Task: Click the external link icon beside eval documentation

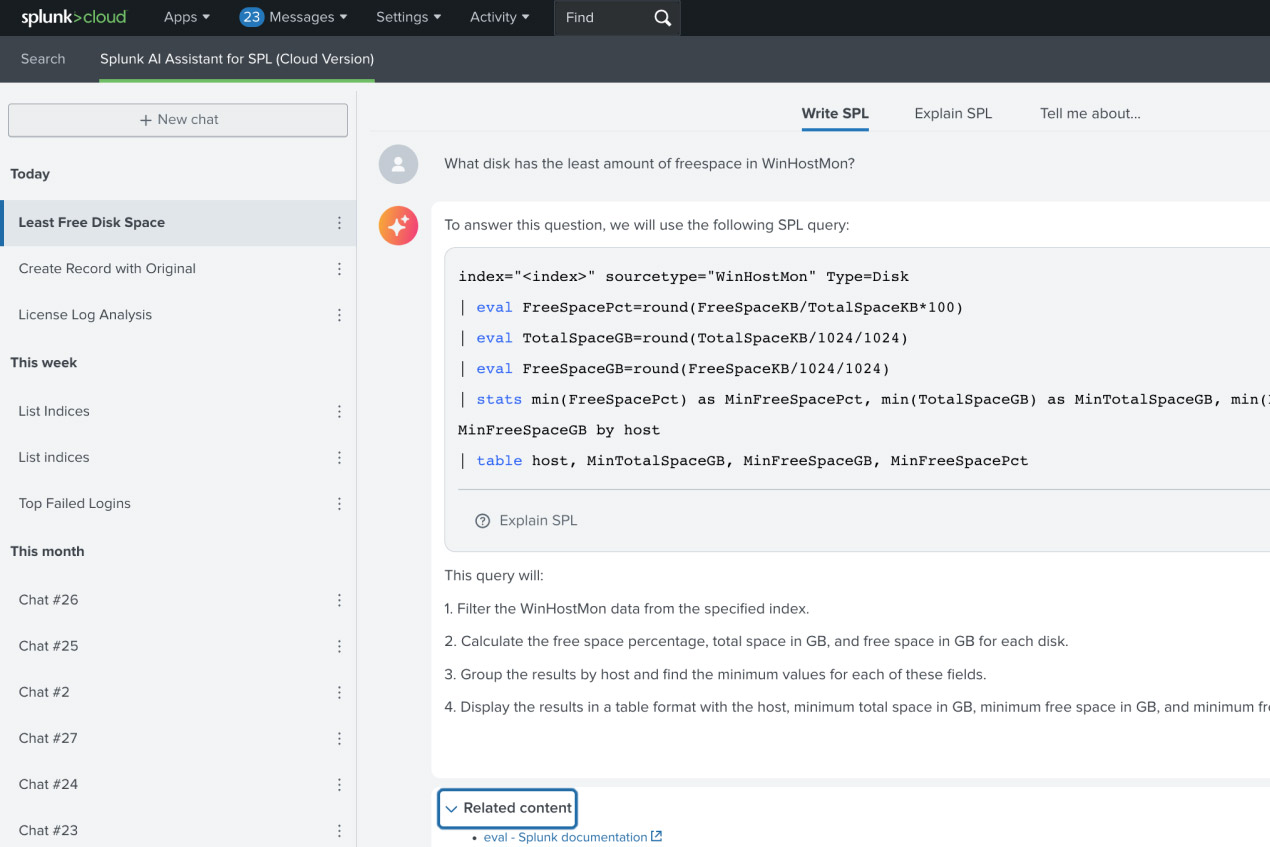Action: tap(656, 836)
